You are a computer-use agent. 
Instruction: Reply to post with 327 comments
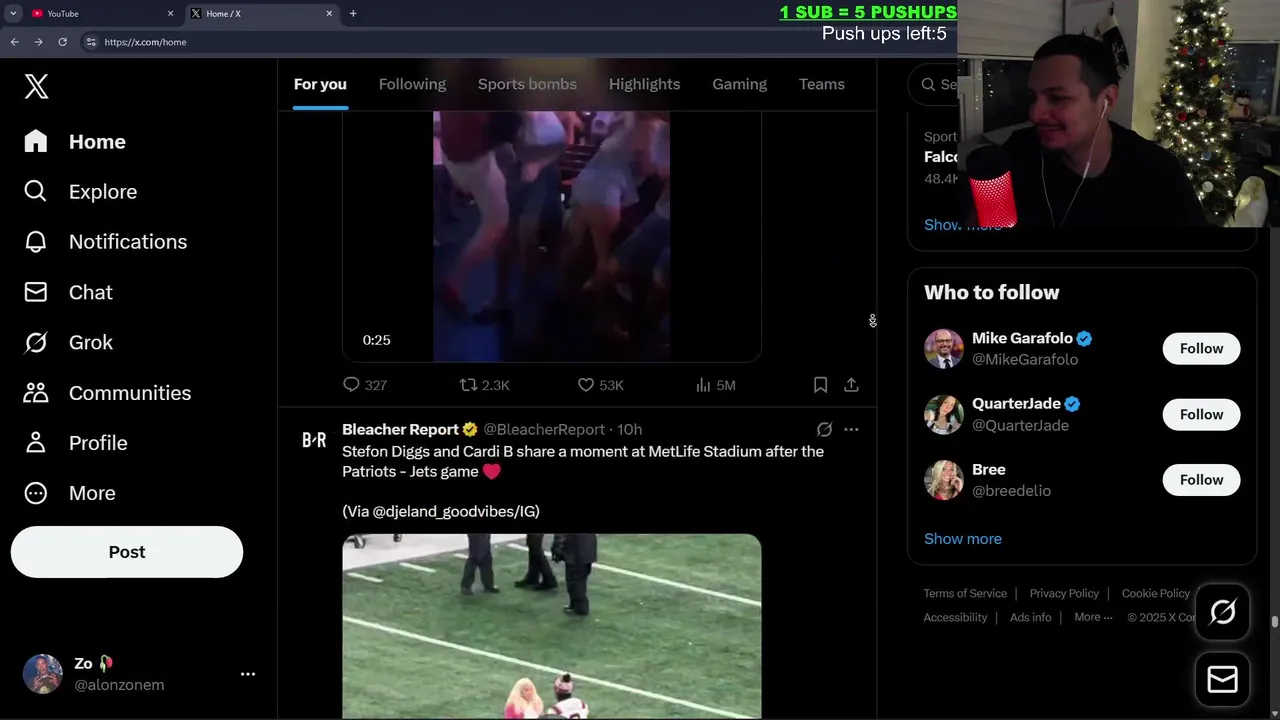point(364,385)
